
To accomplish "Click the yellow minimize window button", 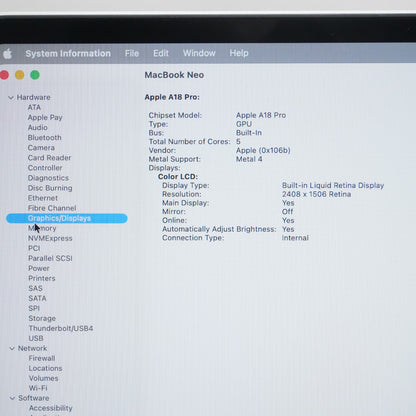I will [20, 75].
